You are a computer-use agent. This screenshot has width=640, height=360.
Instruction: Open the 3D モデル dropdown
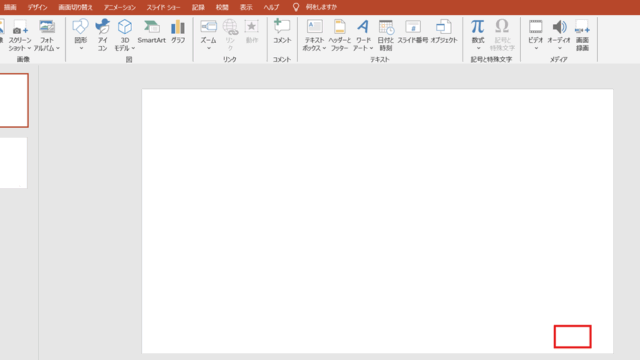pyautogui.click(x=124, y=36)
